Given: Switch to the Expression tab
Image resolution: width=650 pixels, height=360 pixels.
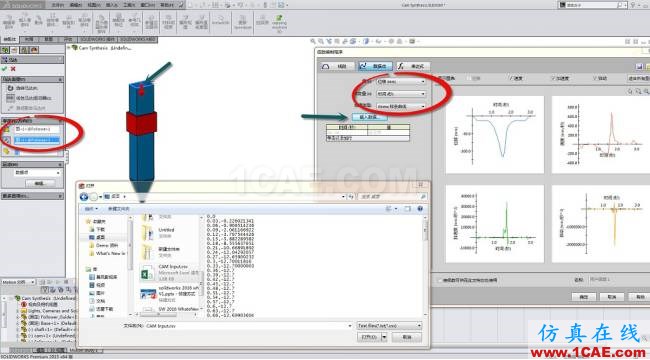Looking at the screenshot, I should 413,66.
